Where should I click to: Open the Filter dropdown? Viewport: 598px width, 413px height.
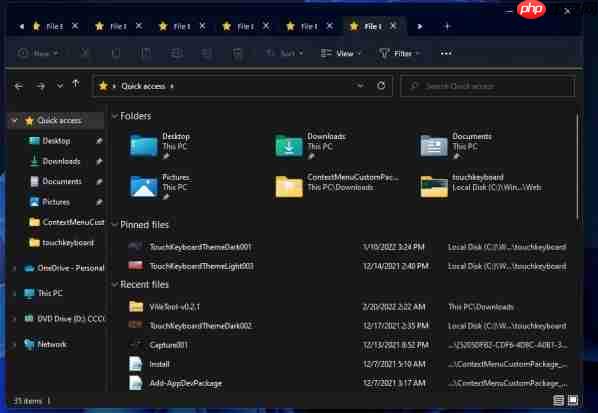399,53
